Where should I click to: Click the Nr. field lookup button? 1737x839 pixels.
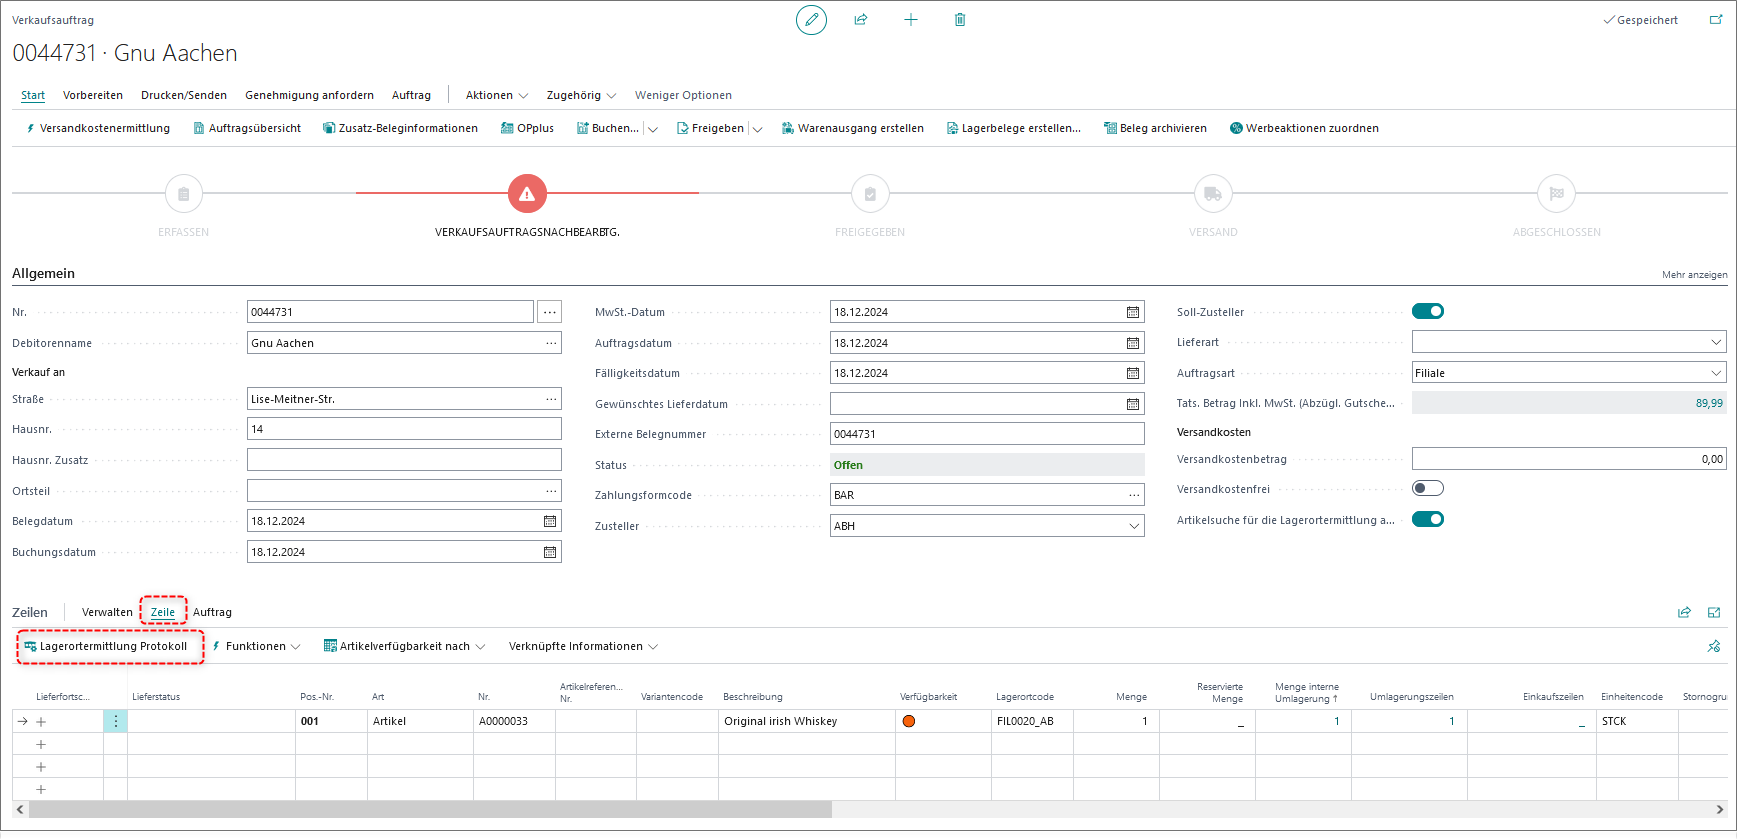549,312
